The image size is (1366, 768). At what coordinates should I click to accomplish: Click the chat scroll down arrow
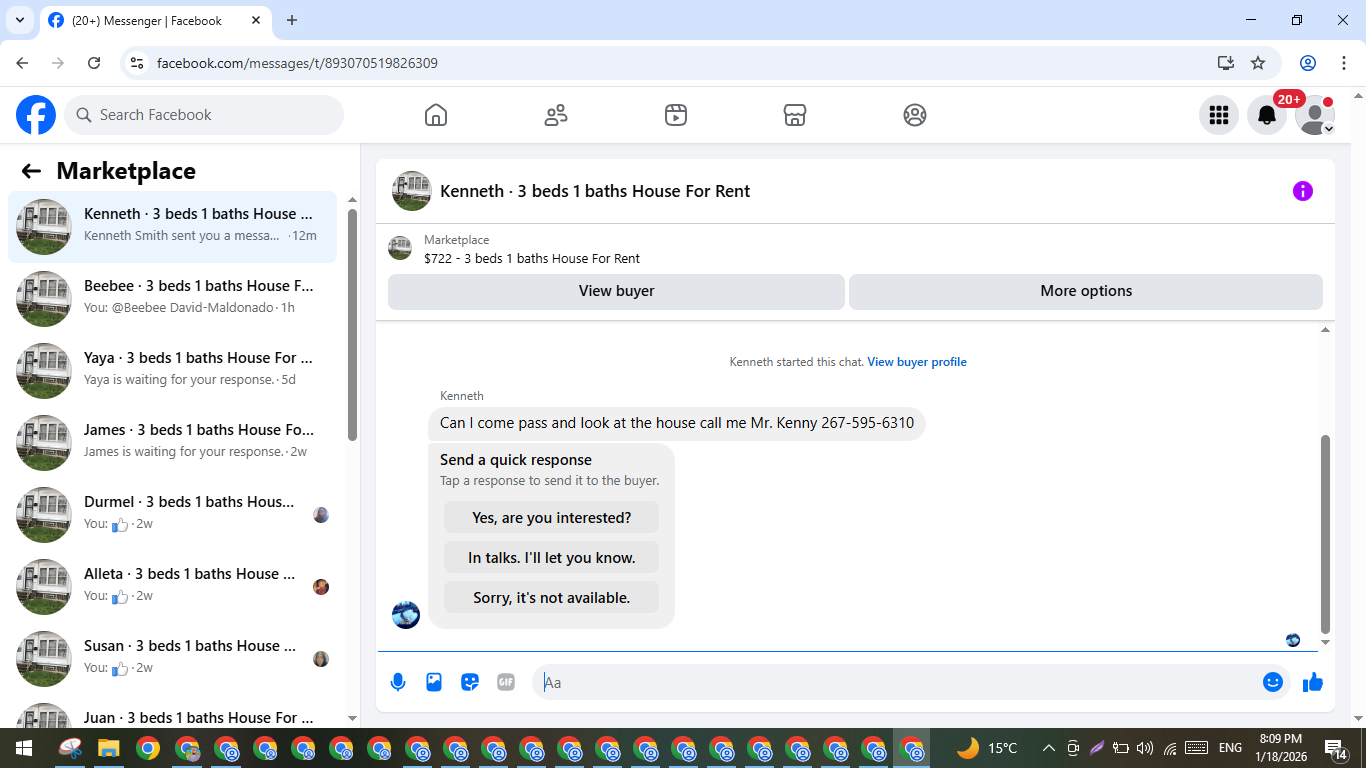click(1326, 643)
